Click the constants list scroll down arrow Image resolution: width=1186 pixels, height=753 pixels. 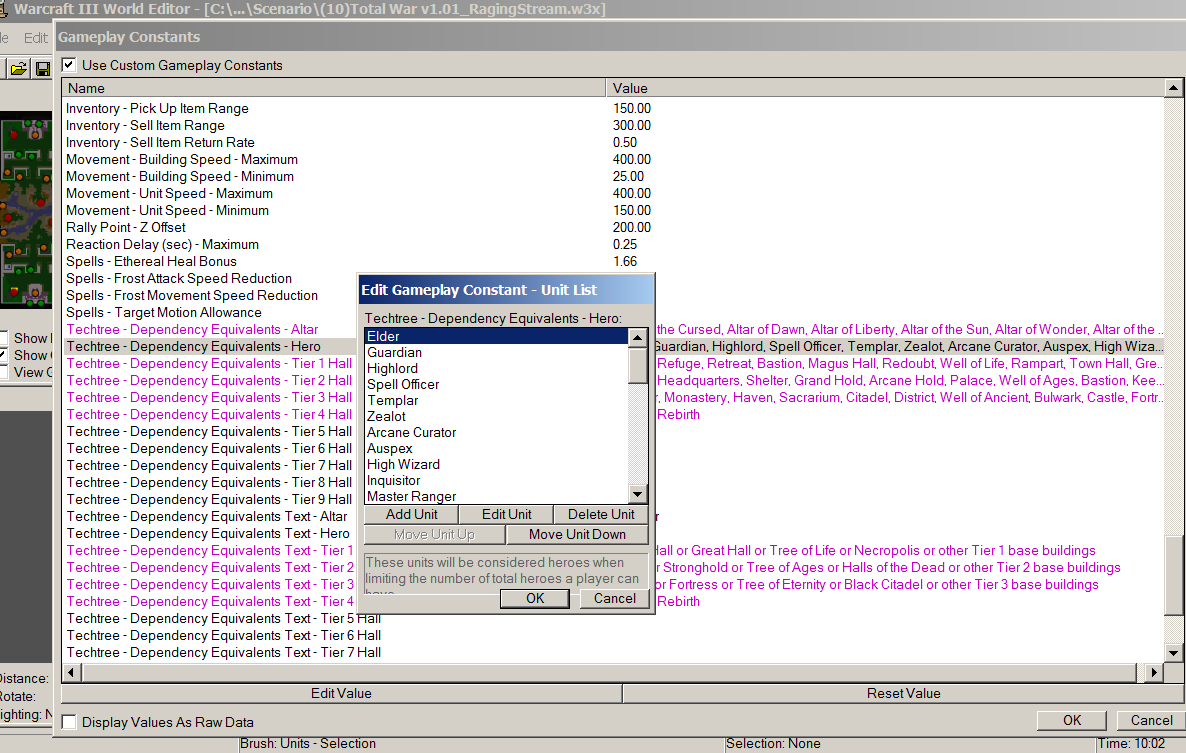tap(1173, 653)
